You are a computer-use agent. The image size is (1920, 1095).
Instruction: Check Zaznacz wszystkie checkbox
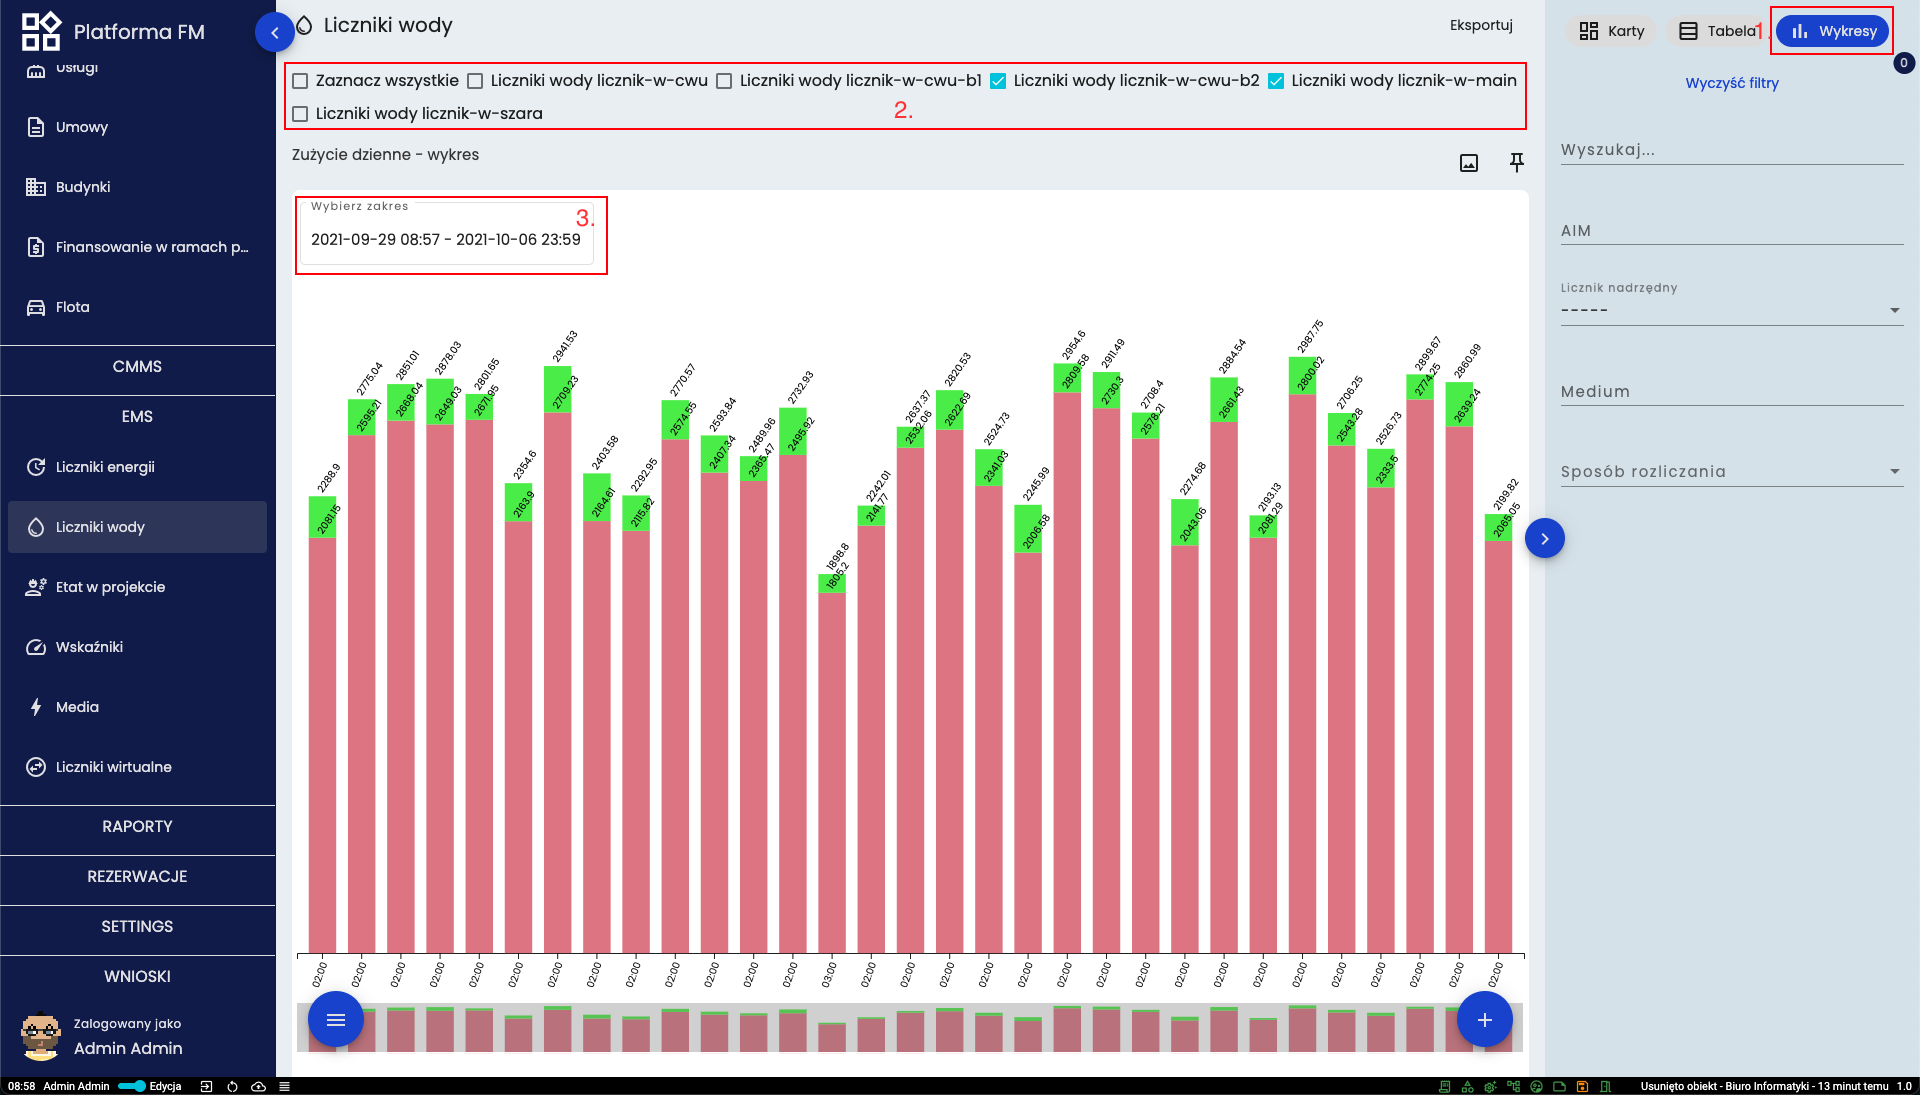pos(300,81)
